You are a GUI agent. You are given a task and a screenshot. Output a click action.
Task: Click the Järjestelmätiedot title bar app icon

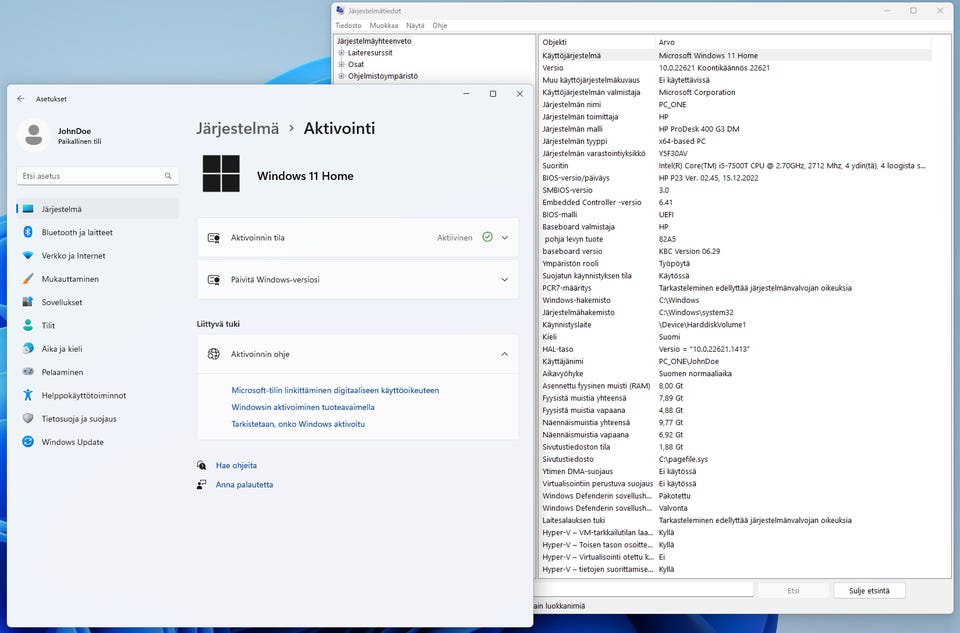coord(340,10)
